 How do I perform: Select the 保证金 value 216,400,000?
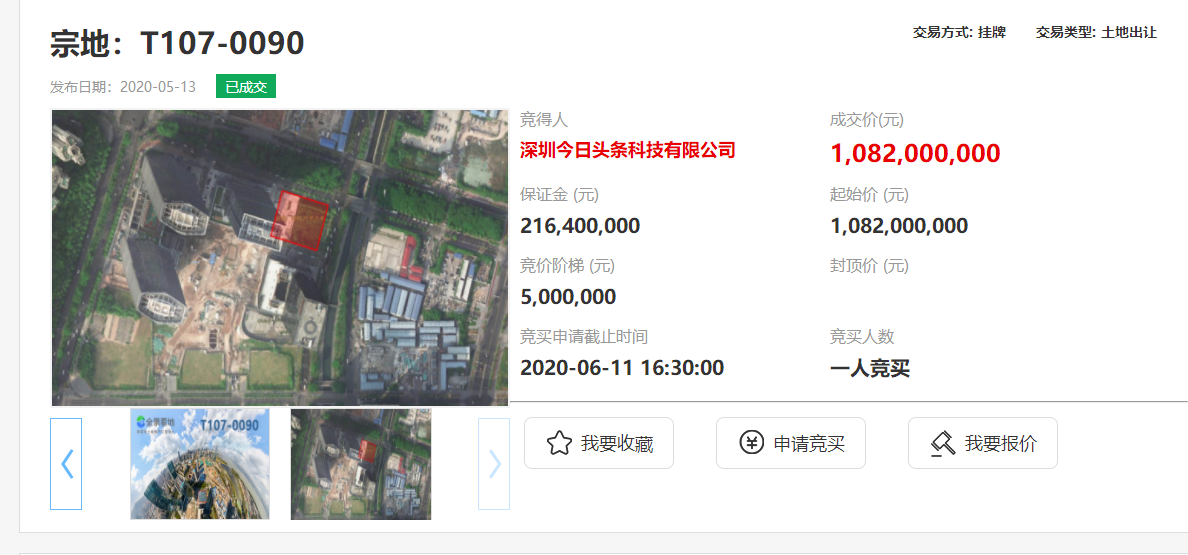pos(580,226)
